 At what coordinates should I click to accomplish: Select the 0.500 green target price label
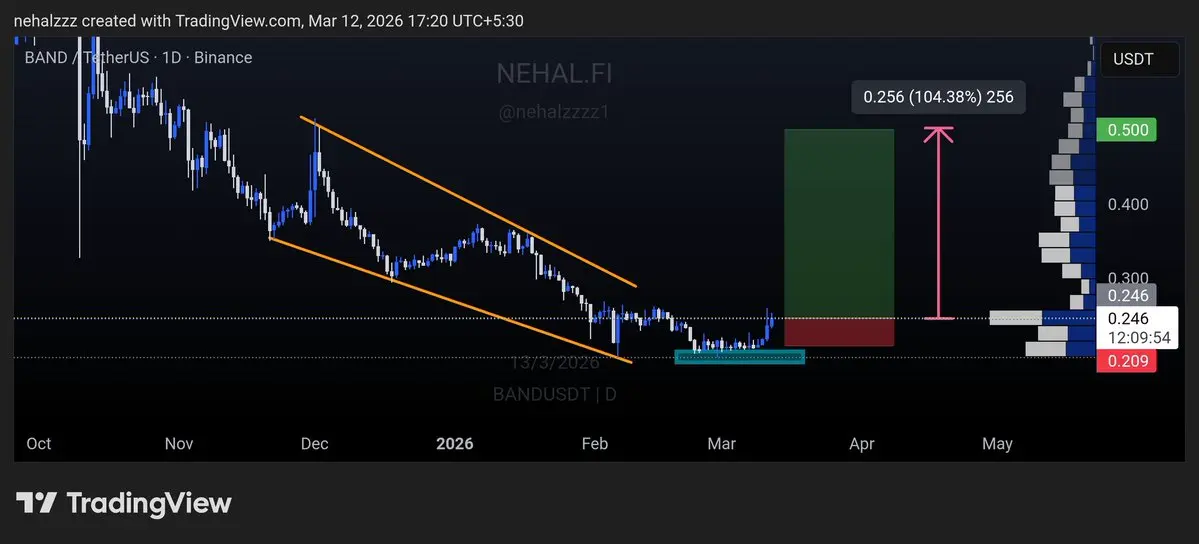tap(1126, 130)
